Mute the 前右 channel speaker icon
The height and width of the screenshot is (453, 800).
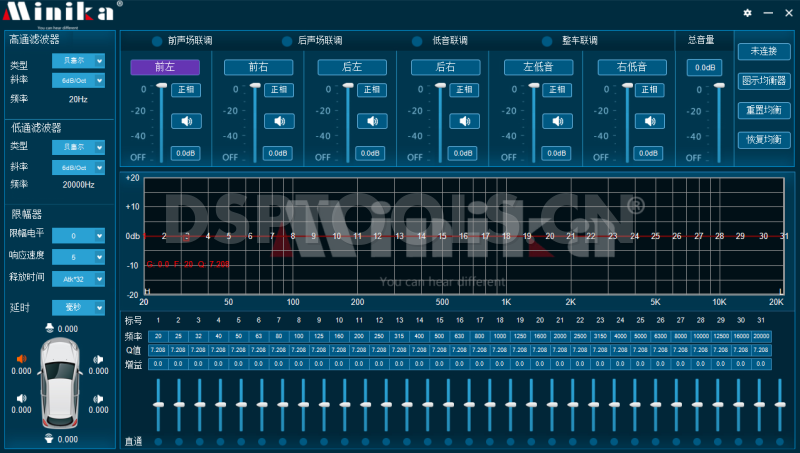[x=279, y=121]
